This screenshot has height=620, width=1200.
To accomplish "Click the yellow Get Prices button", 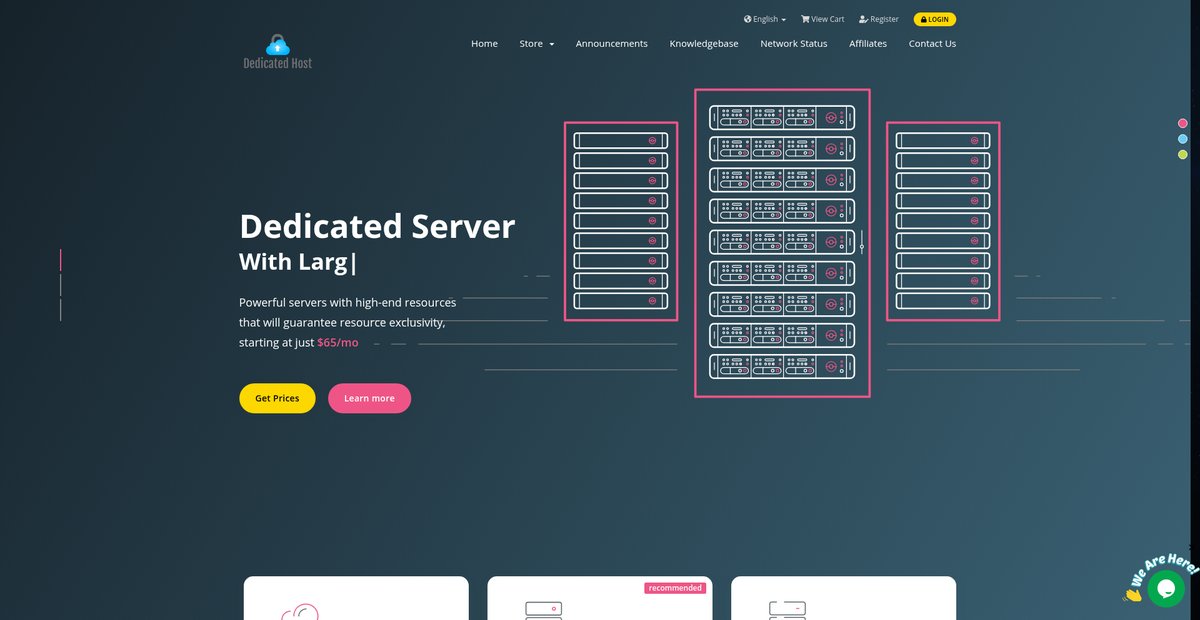I will tap(277, 398).
